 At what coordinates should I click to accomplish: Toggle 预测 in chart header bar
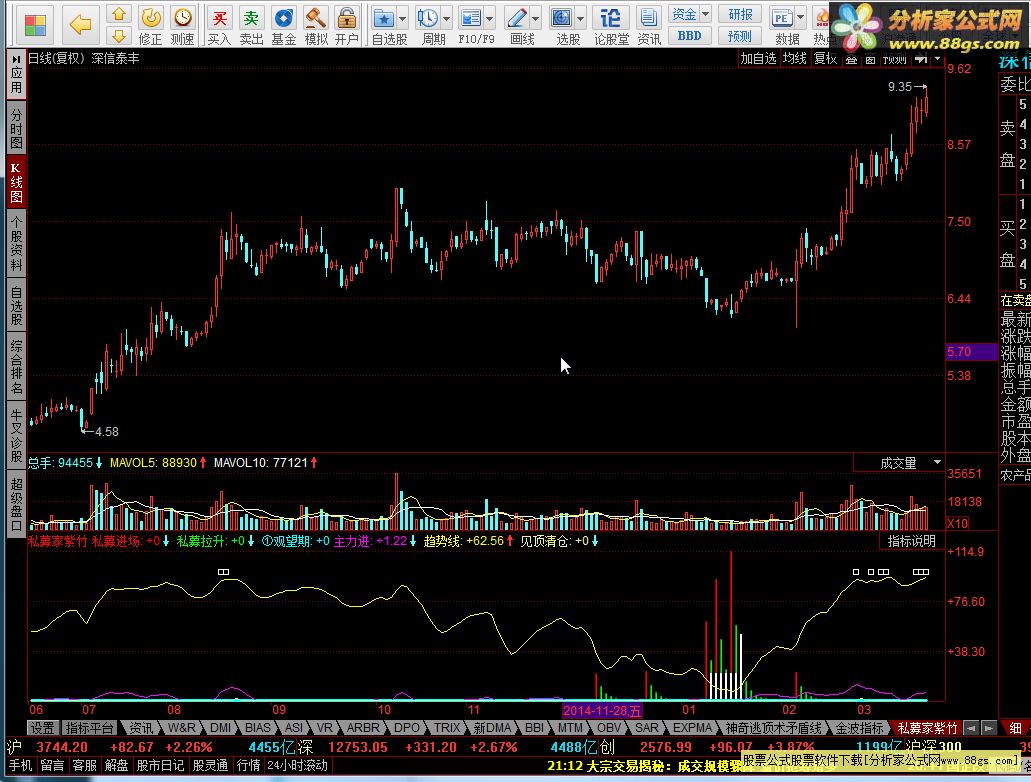[894, 59]
